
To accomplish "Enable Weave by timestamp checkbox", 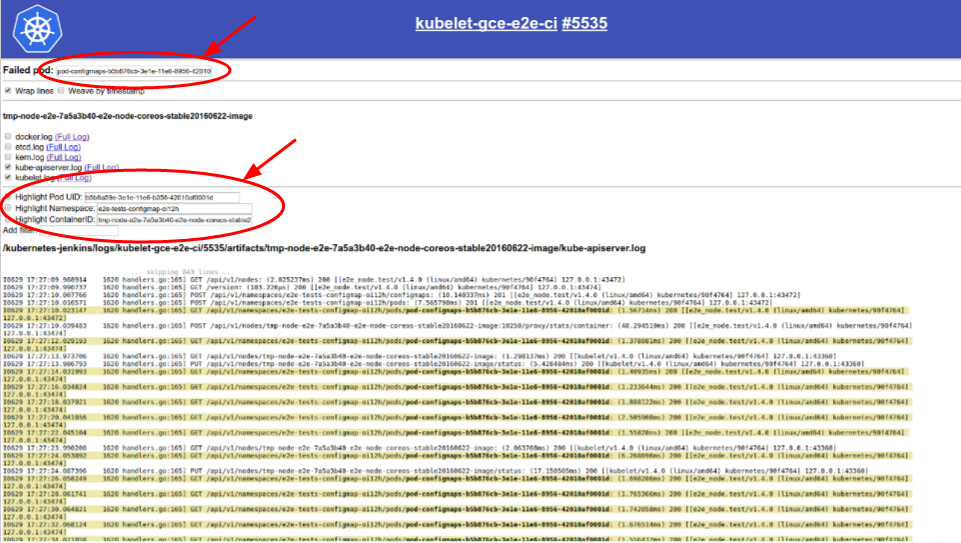I will pos(61,91).
